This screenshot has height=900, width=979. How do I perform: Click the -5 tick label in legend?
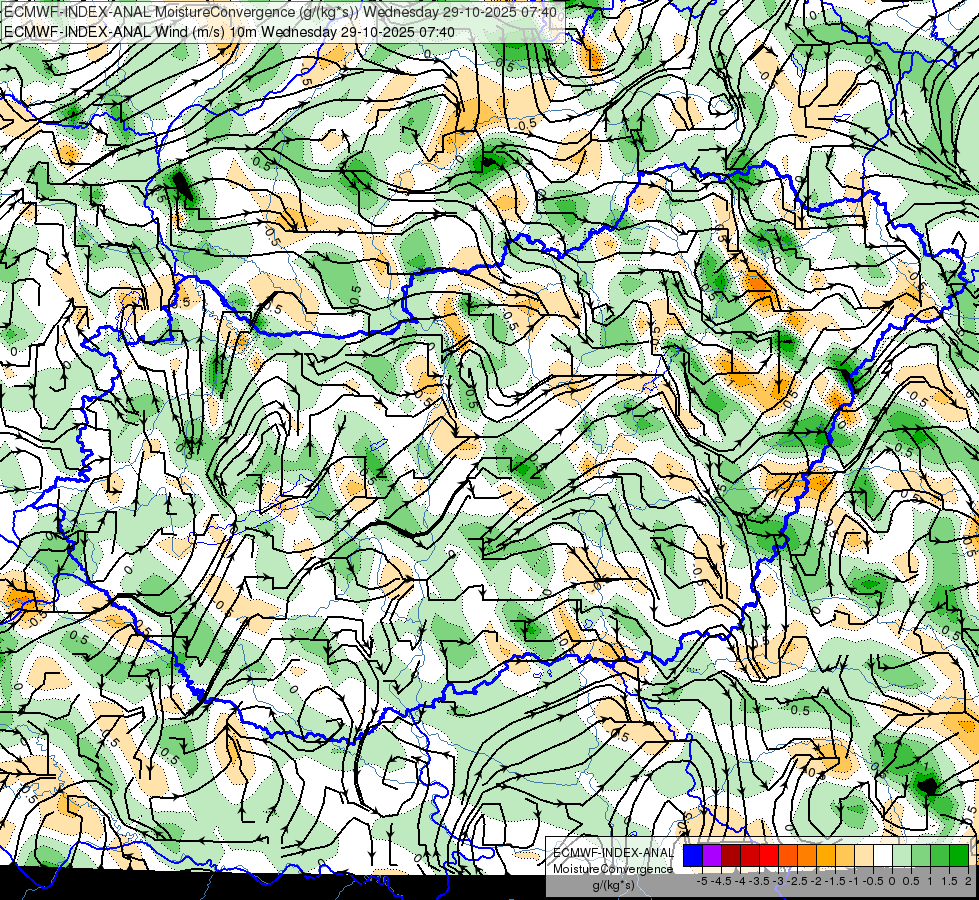pyautogui.click(x=702, y=881)
